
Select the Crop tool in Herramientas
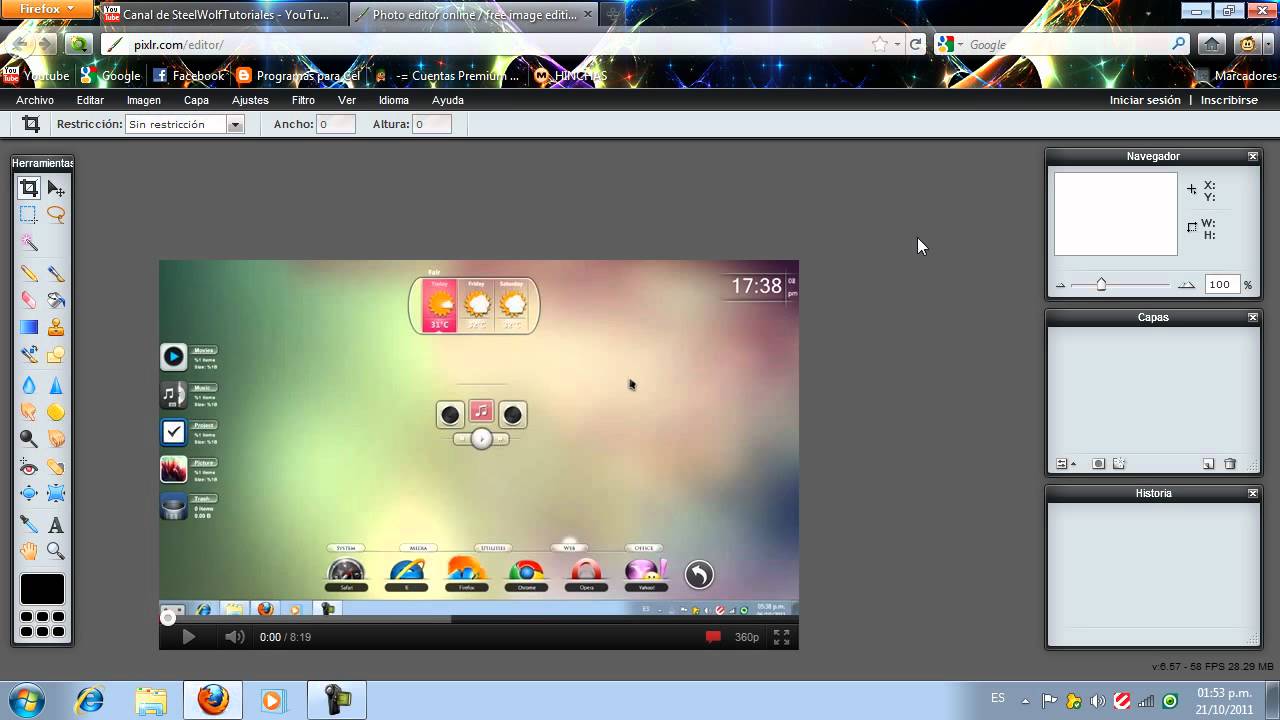29,188
